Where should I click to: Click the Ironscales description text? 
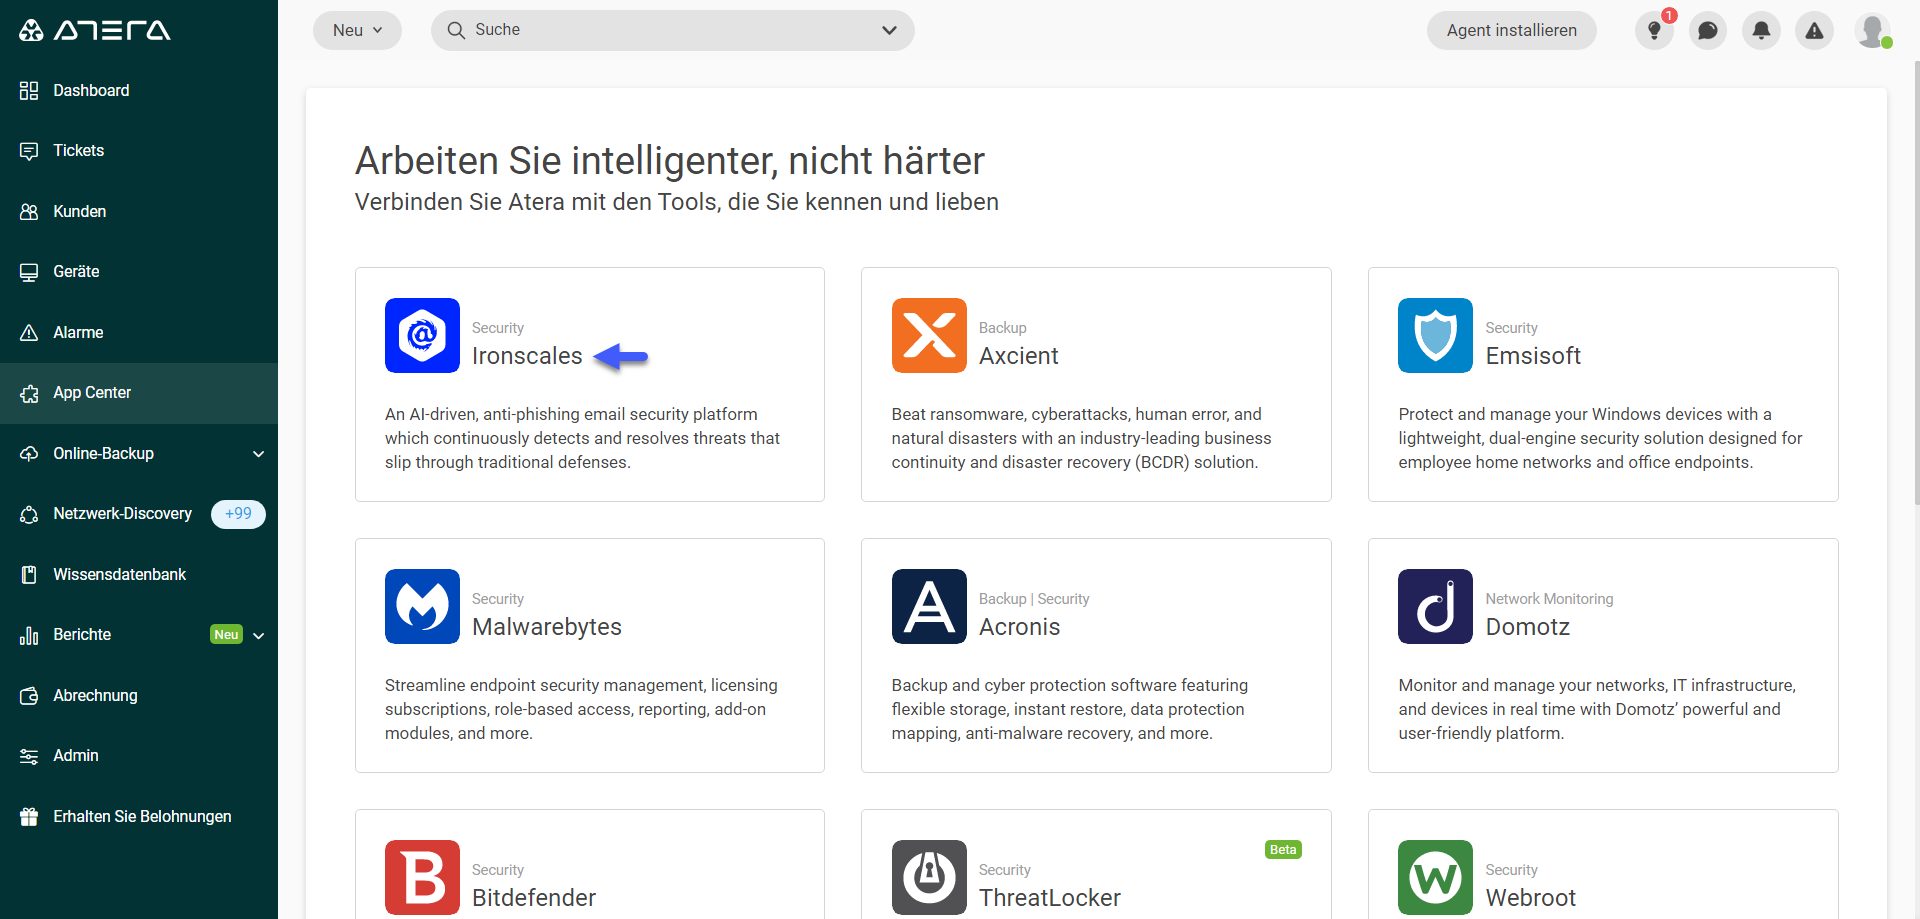[583, 438]
